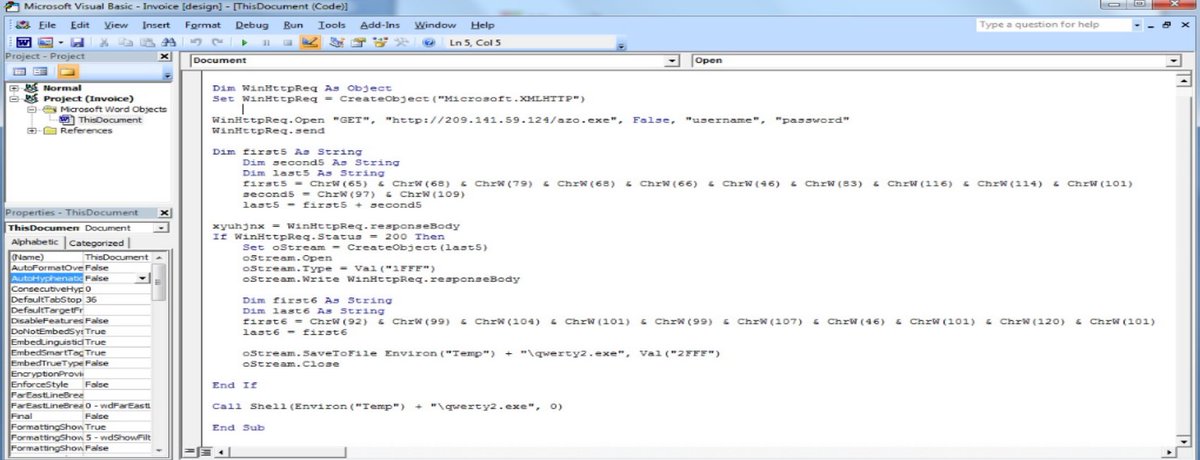Screen dimensions: 1200x460
Task: Close the Properties panel
Action: coord(165,214)
